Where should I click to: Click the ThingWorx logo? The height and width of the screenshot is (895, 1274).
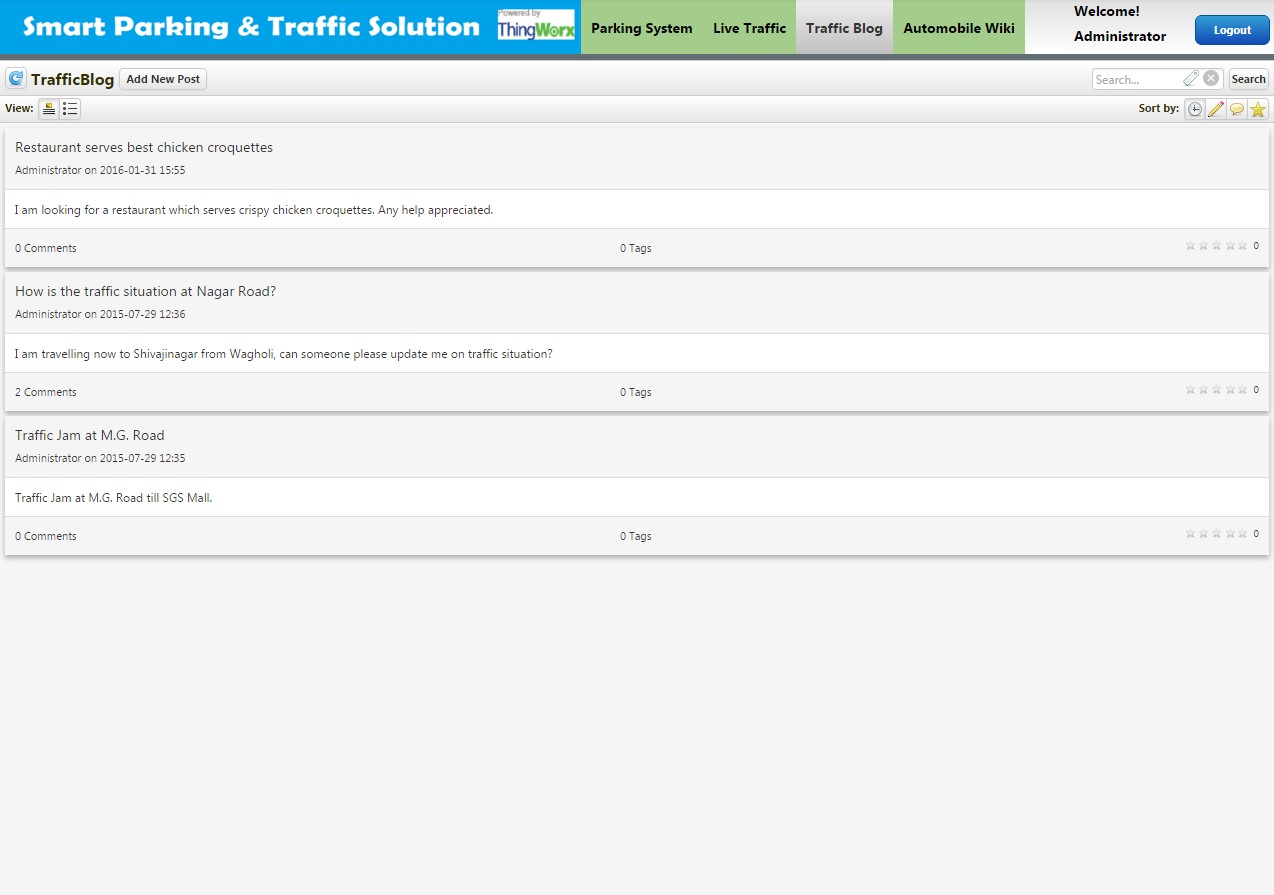(536, 25)
